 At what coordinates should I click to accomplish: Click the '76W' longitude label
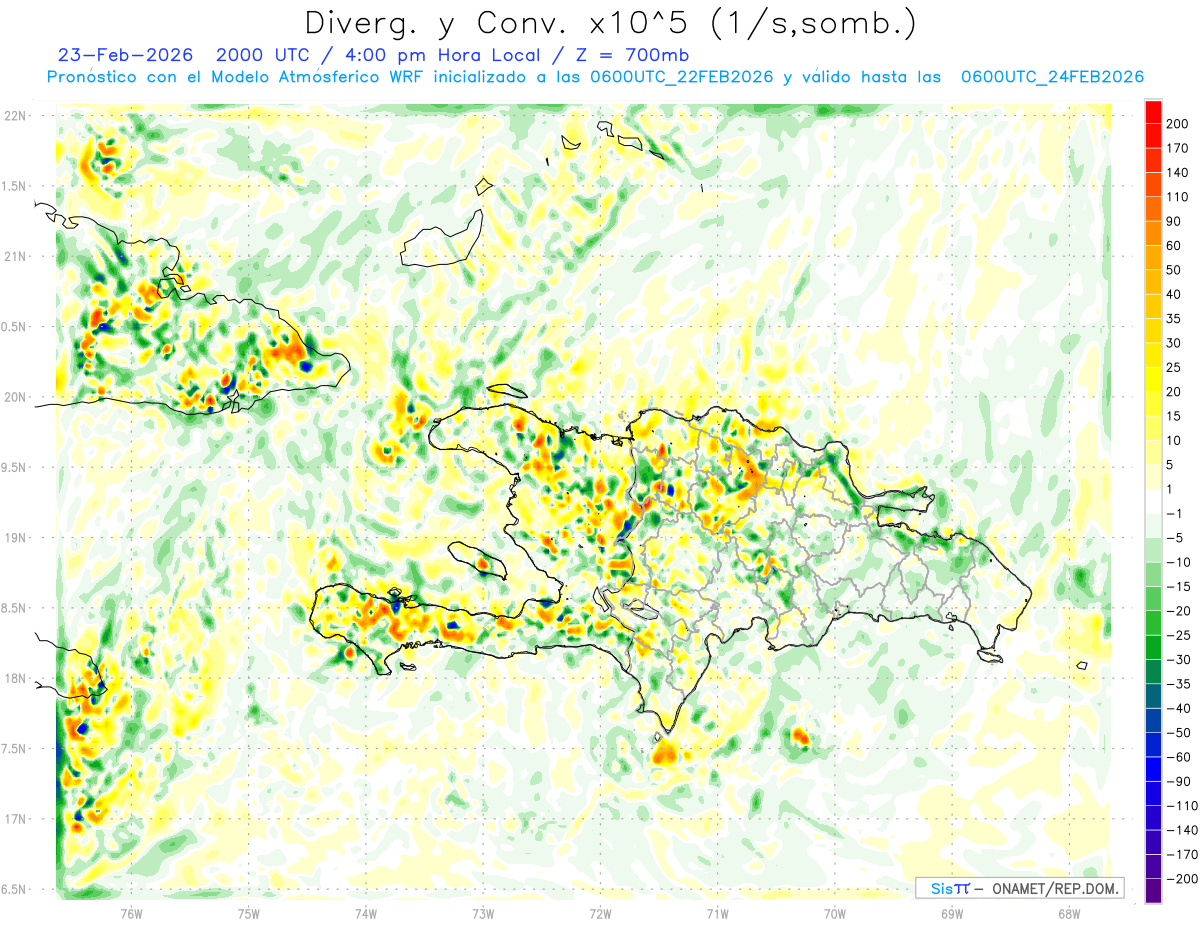131,913
